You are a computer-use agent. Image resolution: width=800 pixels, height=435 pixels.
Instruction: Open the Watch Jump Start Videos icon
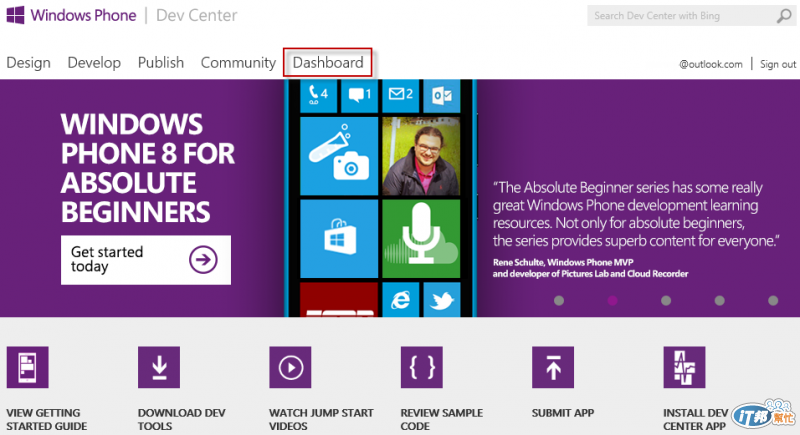tap(290, 367)
